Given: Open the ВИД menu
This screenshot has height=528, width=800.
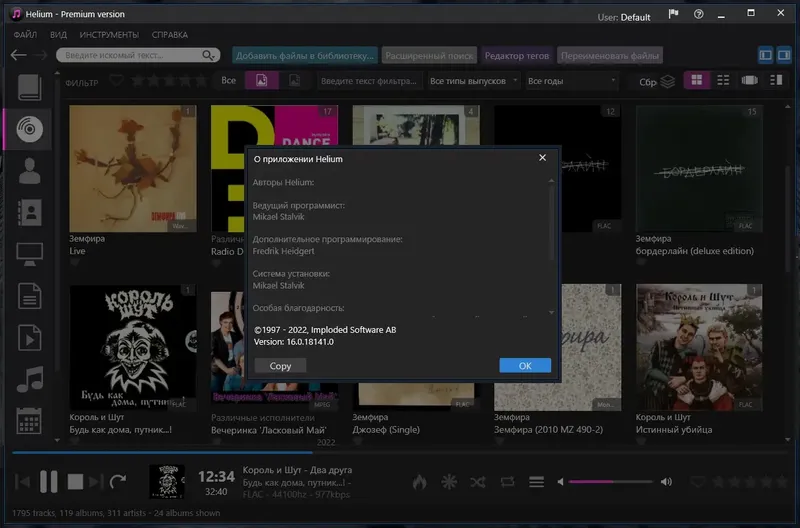Looking at the screenshot, I should pos(58,35).
